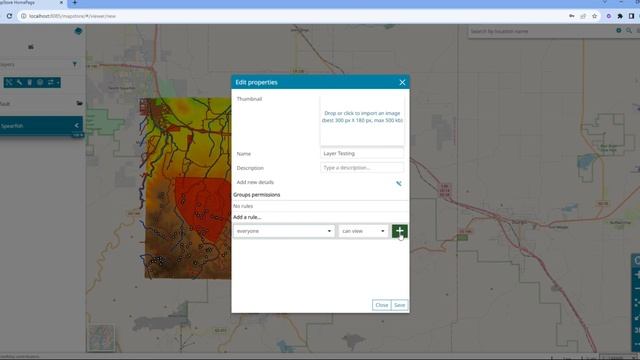Screen dimensions: 640x360
Task: Open the can view permission dropdown
Action: coord(363,231)
